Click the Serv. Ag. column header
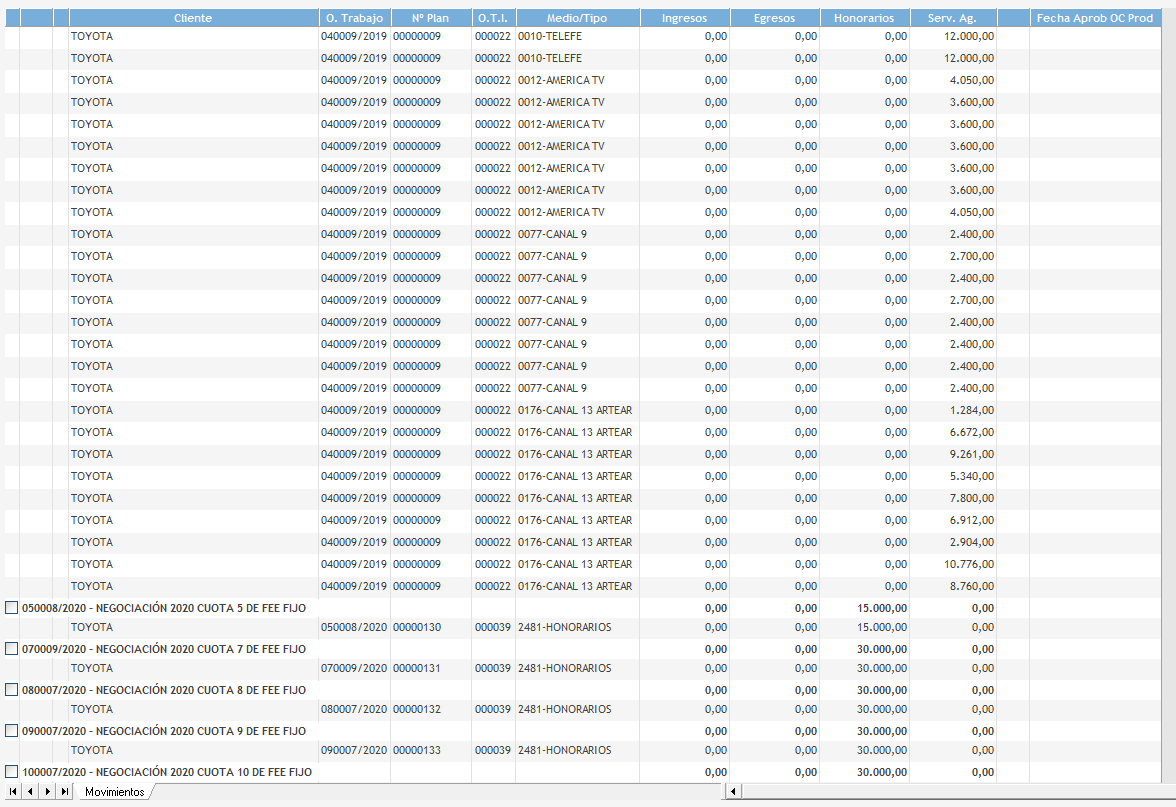The image size is (1176, 807). click(x=953, y=18)
